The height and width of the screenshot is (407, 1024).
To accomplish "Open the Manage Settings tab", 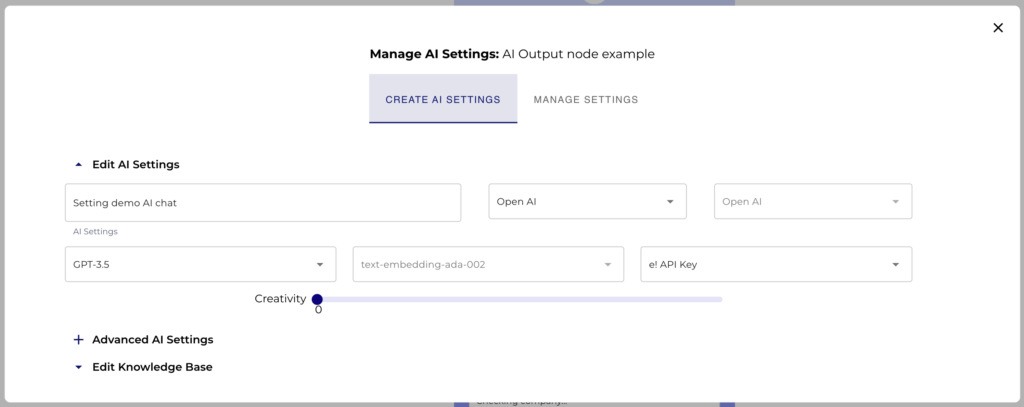I will pyautogui.click(x=586, y=99).
